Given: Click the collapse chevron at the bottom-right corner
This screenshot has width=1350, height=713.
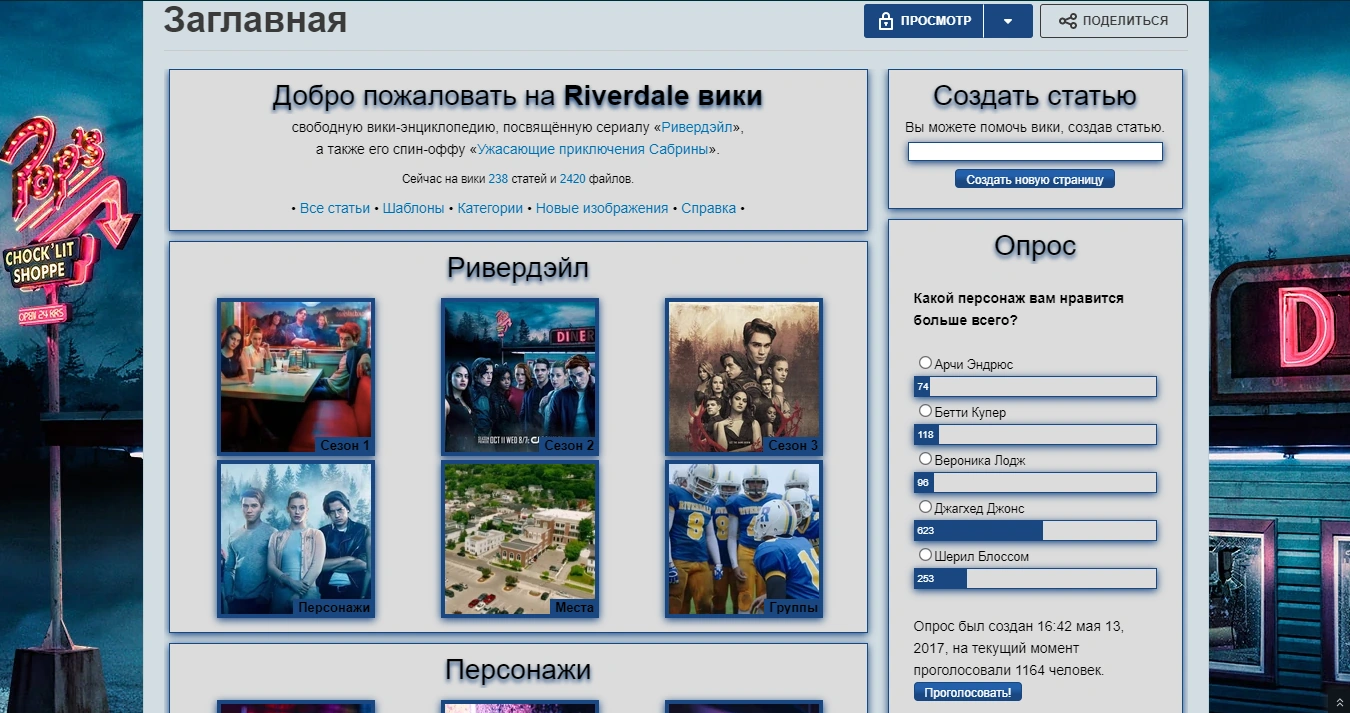Looking at the screenshot, I should (x=1339, y=701).
